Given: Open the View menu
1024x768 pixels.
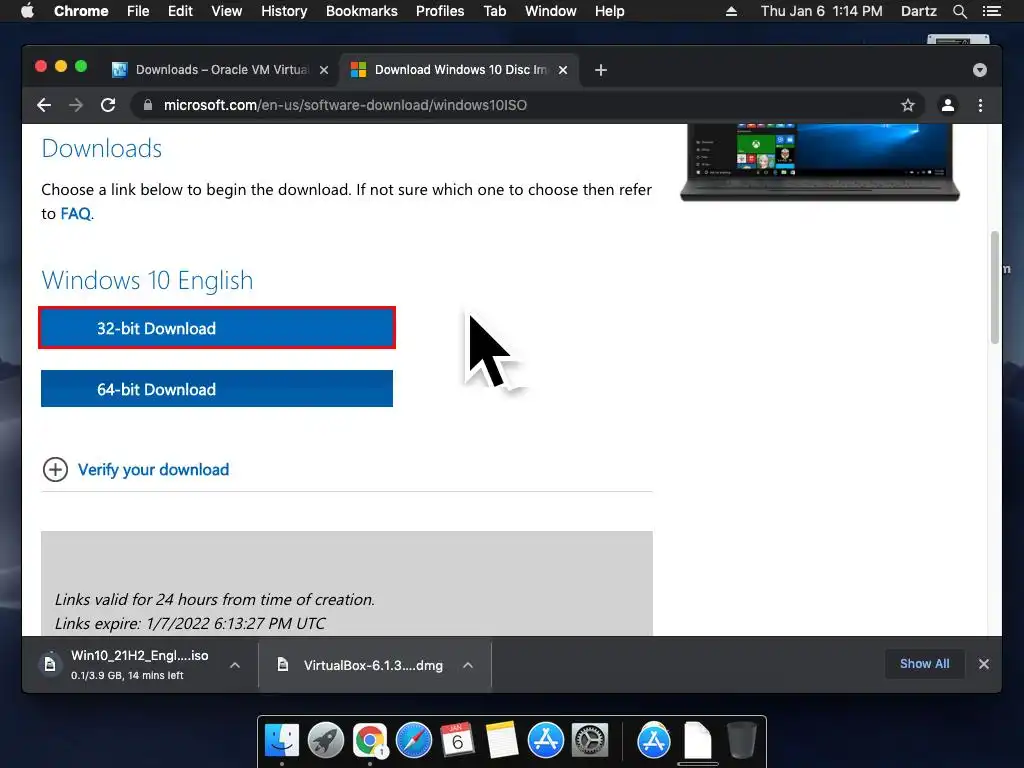Looking at the screenshot, I should (227, 11).
